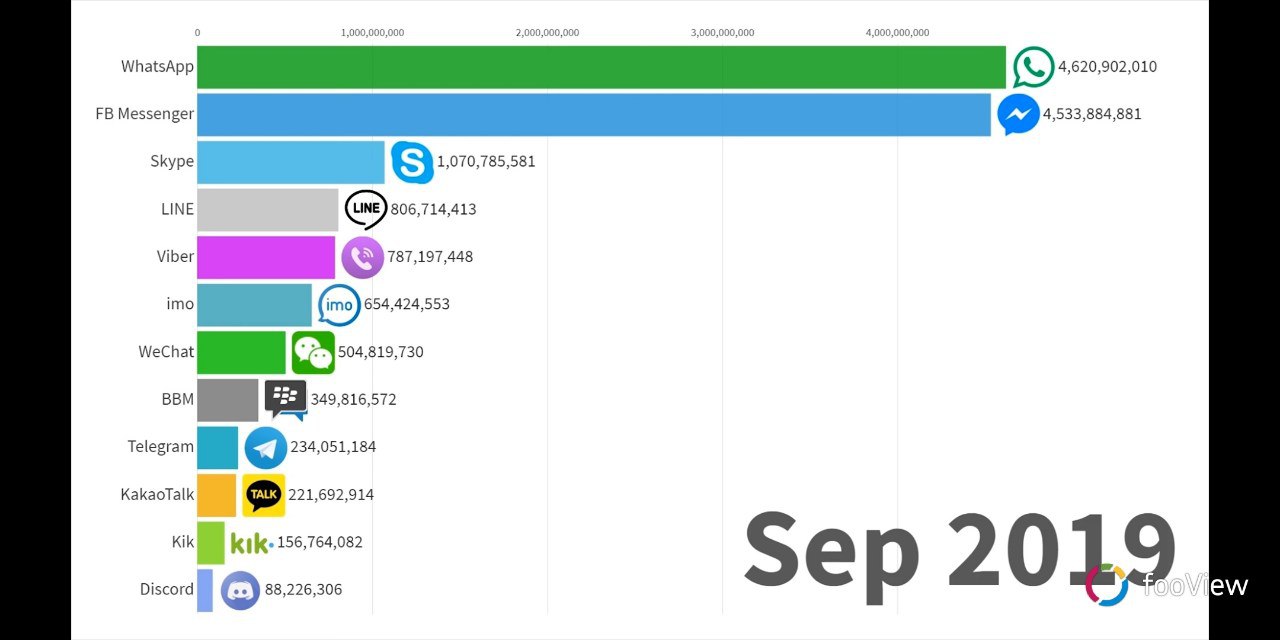1280x640 pixels.
Task: Click the value 4,620,902,010
Action: [1107, 67]
